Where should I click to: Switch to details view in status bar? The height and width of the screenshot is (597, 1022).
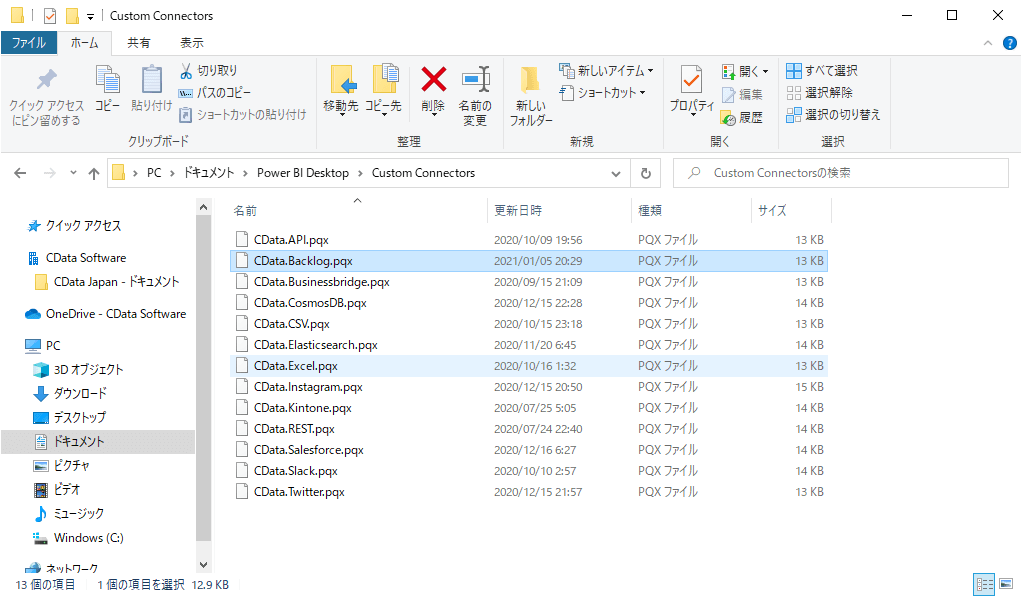coord(984,584)
